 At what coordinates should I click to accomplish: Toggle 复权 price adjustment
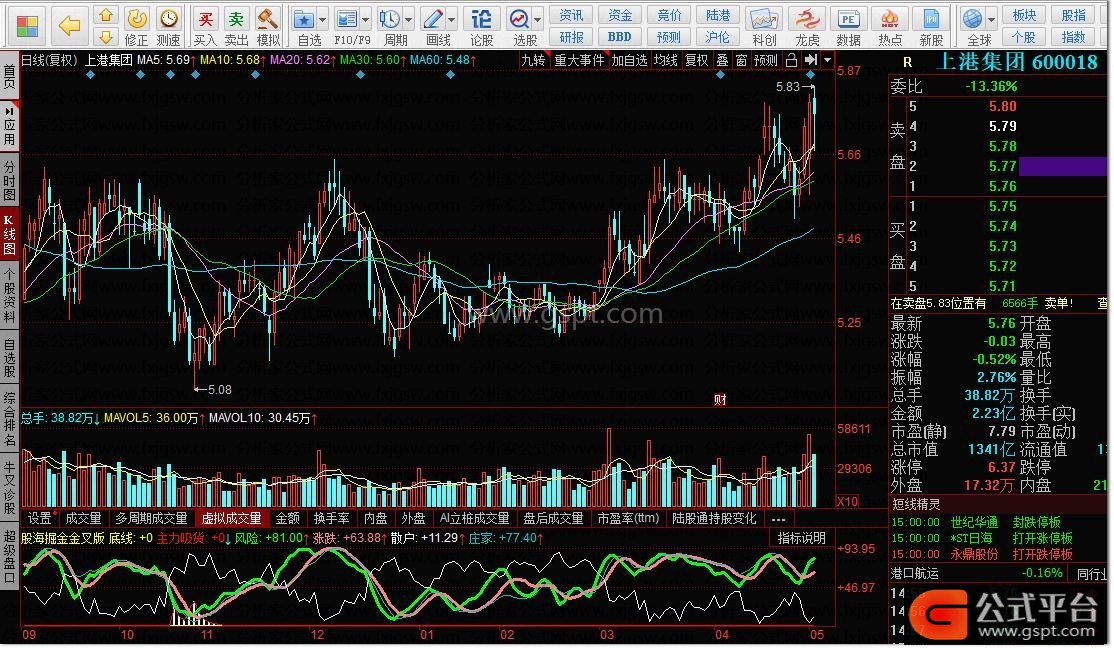pyautogui.click(x=696, y=60)
